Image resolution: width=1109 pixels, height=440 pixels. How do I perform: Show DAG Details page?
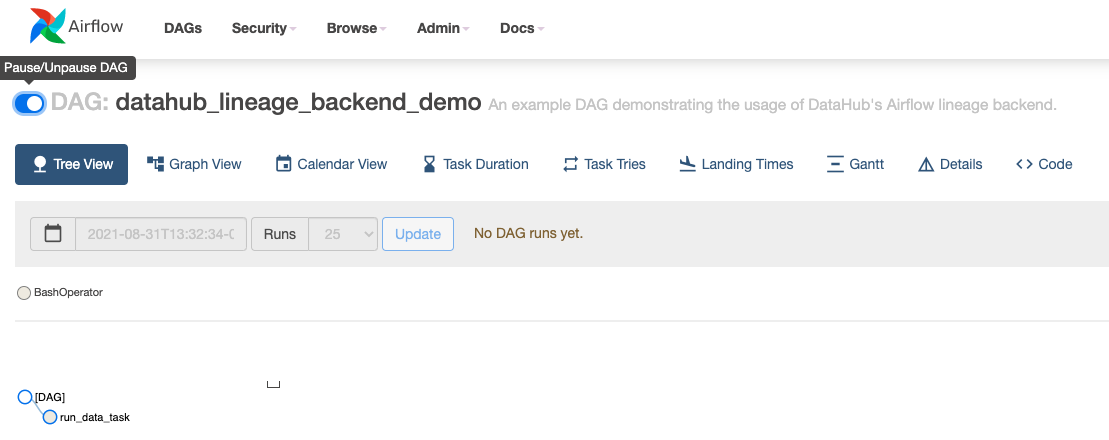[950, 164]
